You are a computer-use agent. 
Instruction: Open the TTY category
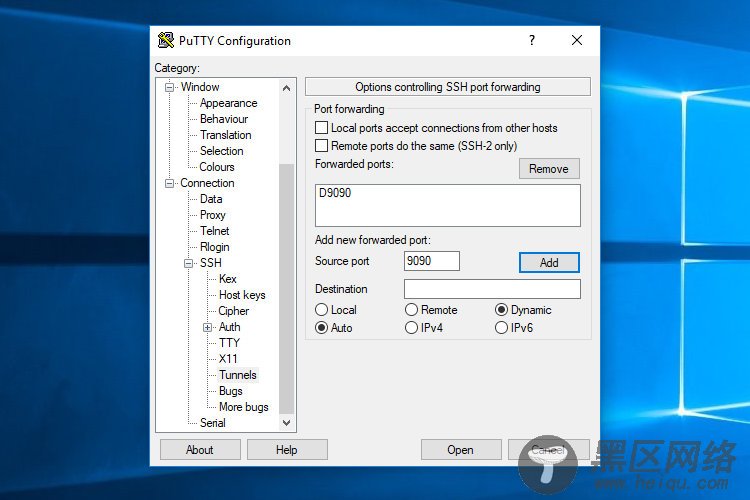[x=229, y=343]
